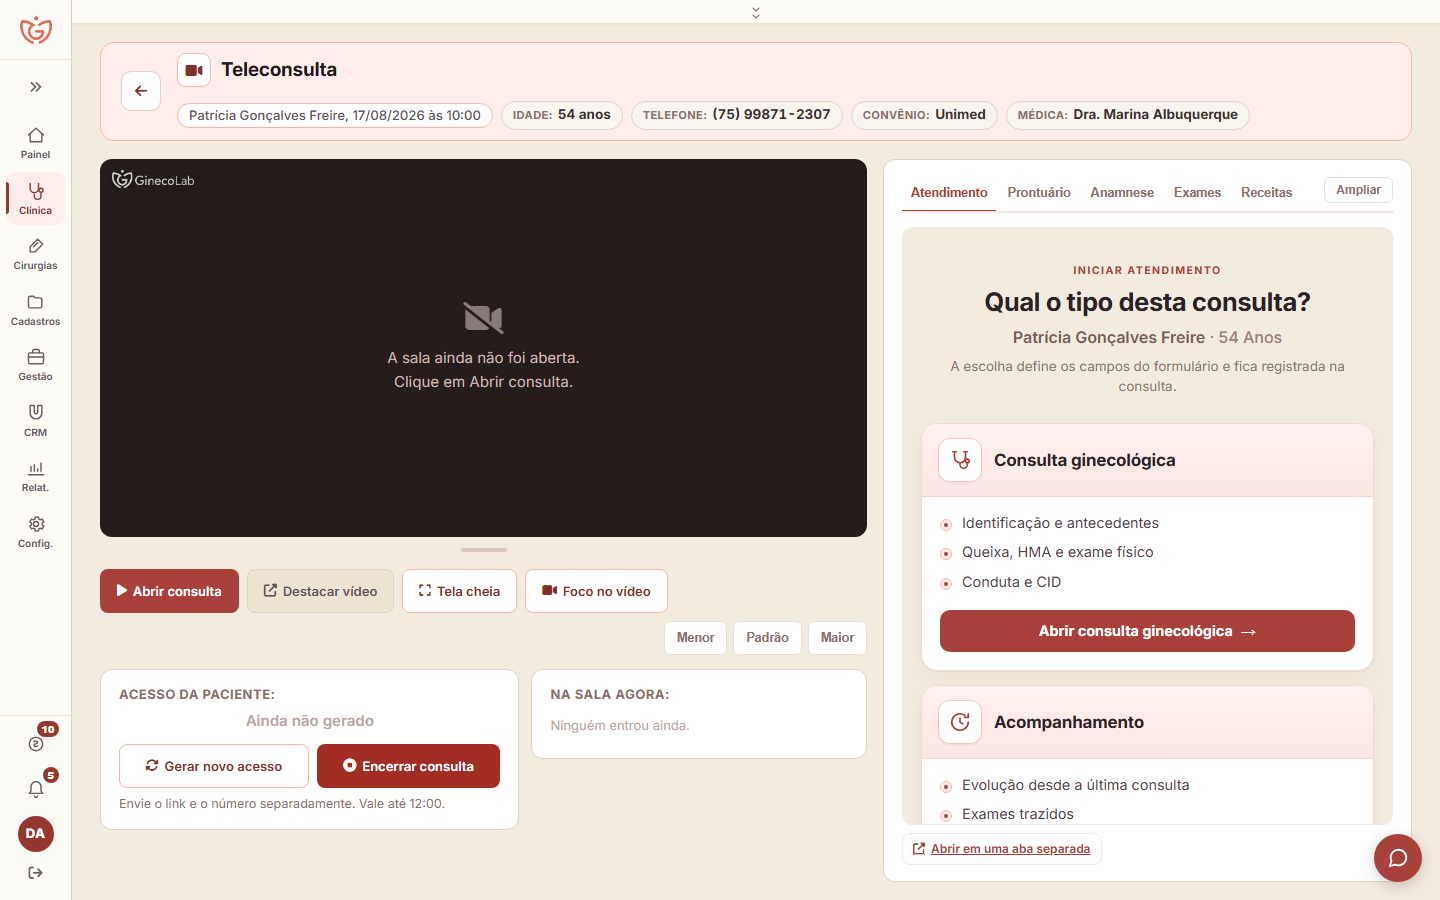This screenshot has height=900, width=1440.
Task: Select Maior video size
Action: tap(837, 638)
